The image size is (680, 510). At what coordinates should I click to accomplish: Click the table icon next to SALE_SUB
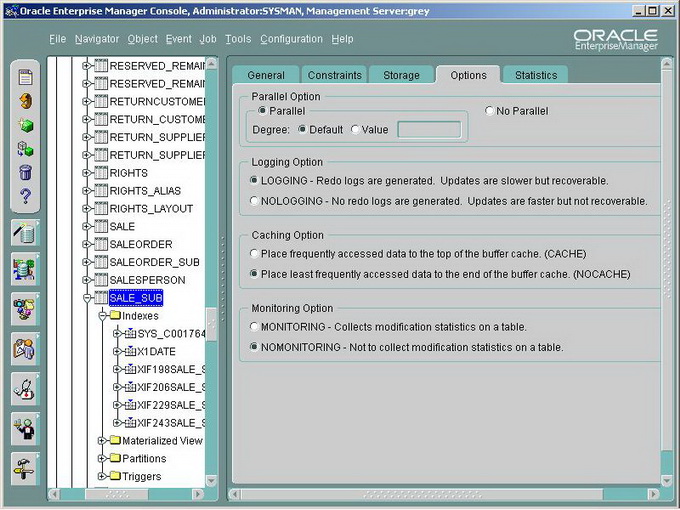[101, 298]
